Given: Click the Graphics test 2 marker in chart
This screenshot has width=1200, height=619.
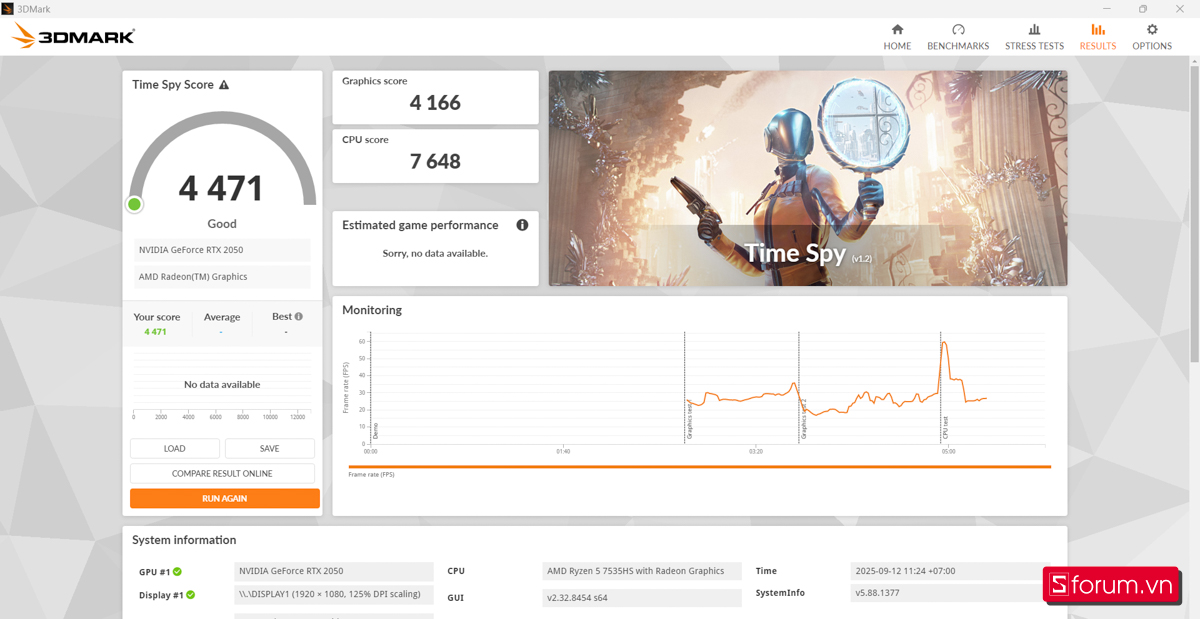Looking at the screenshot, I should (x=803, y=419).
